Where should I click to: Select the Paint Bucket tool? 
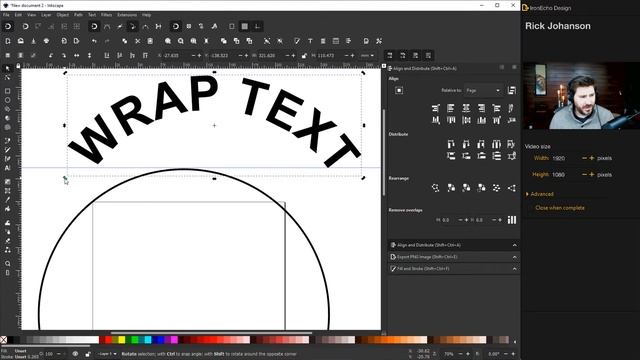coord(7,209)
